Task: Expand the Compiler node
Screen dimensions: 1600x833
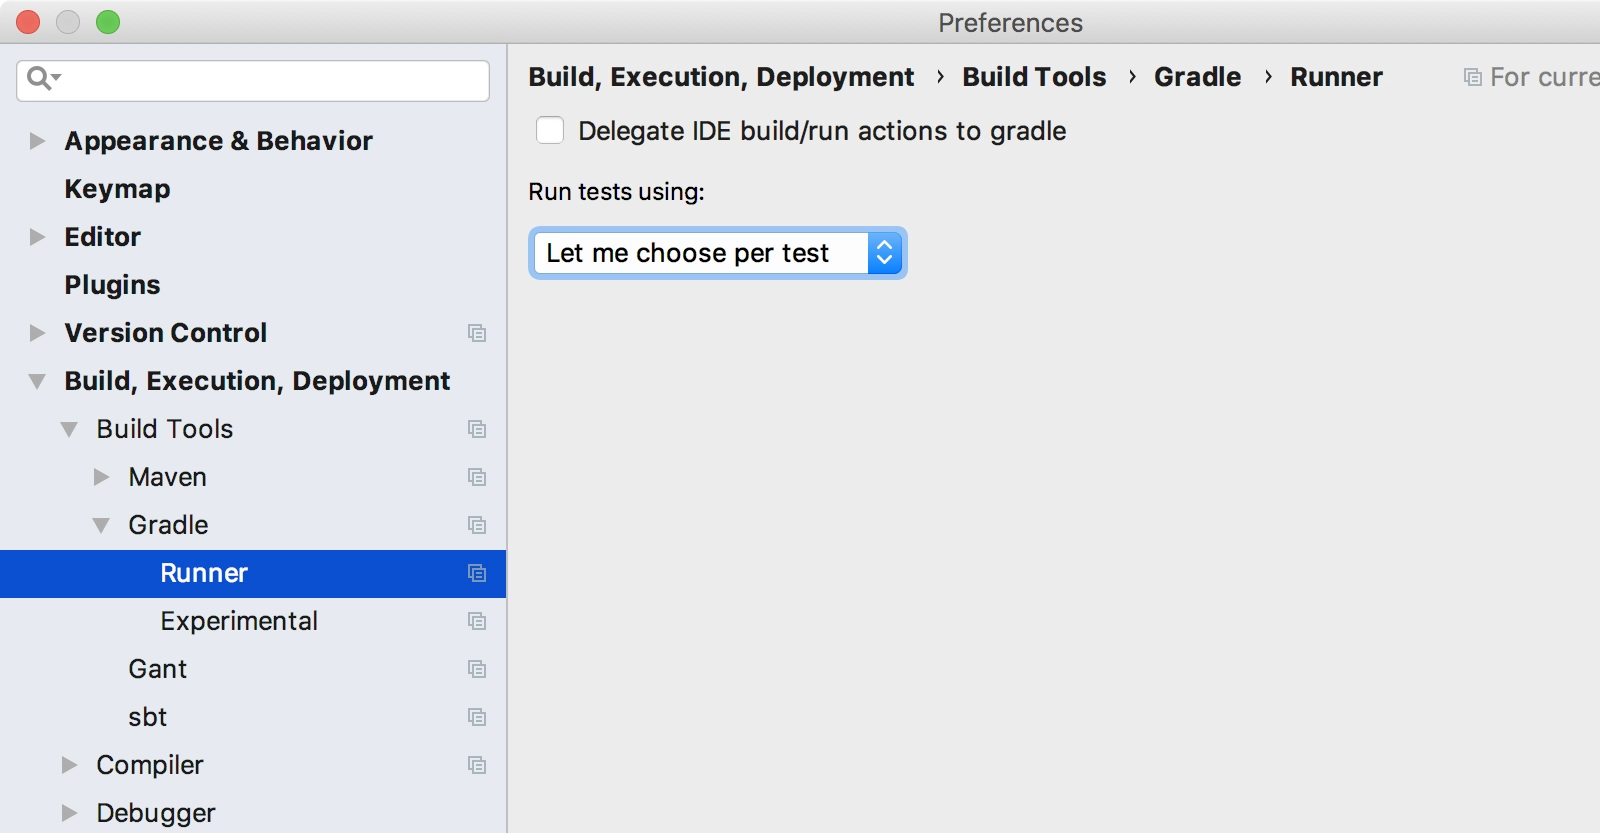Action: (x=69, y=765)
